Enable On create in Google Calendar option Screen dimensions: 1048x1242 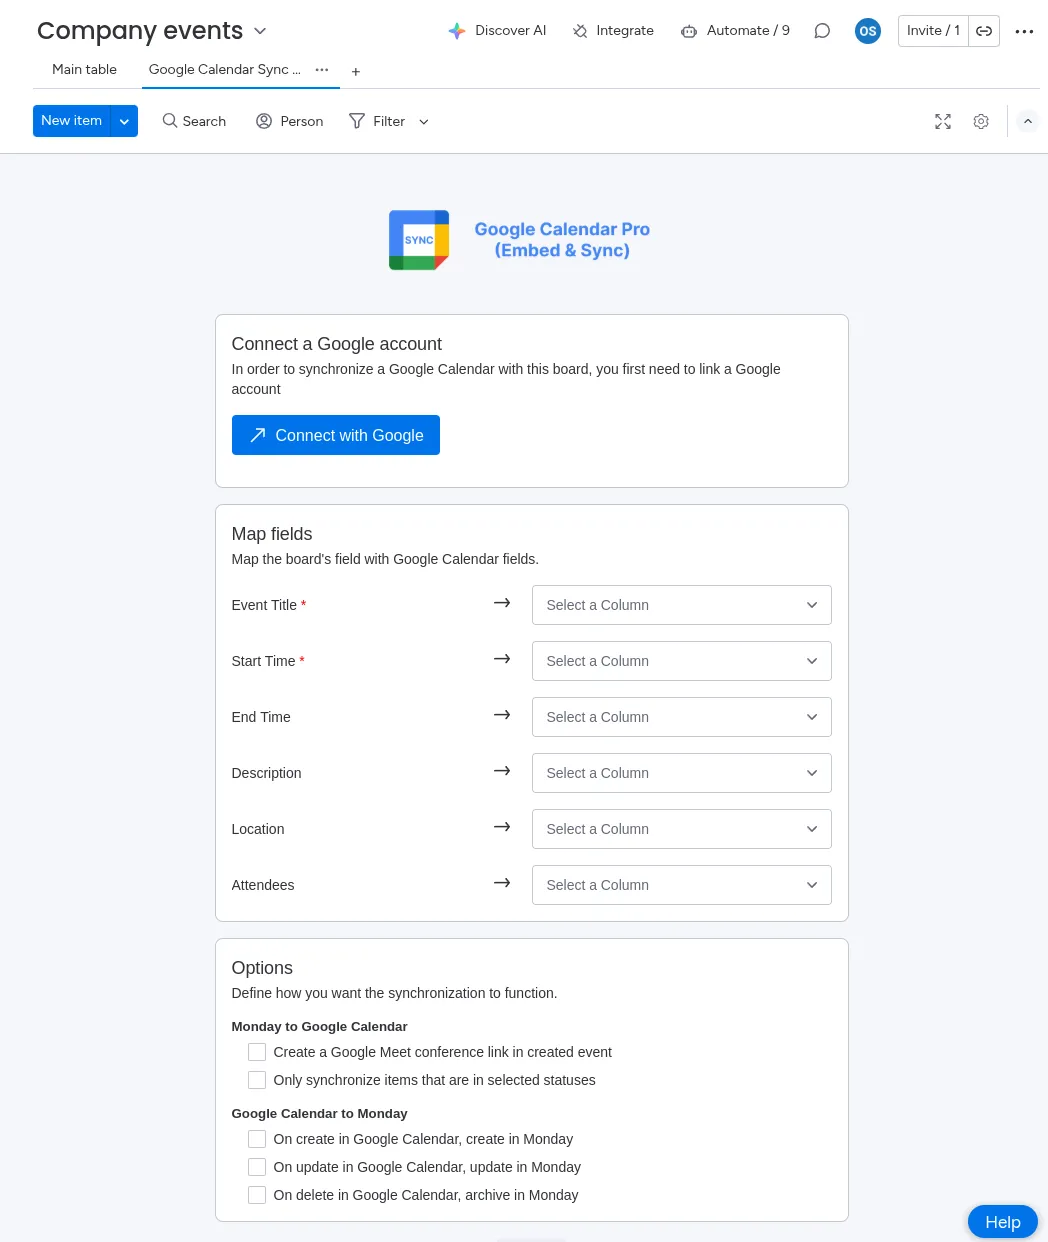257,1139
